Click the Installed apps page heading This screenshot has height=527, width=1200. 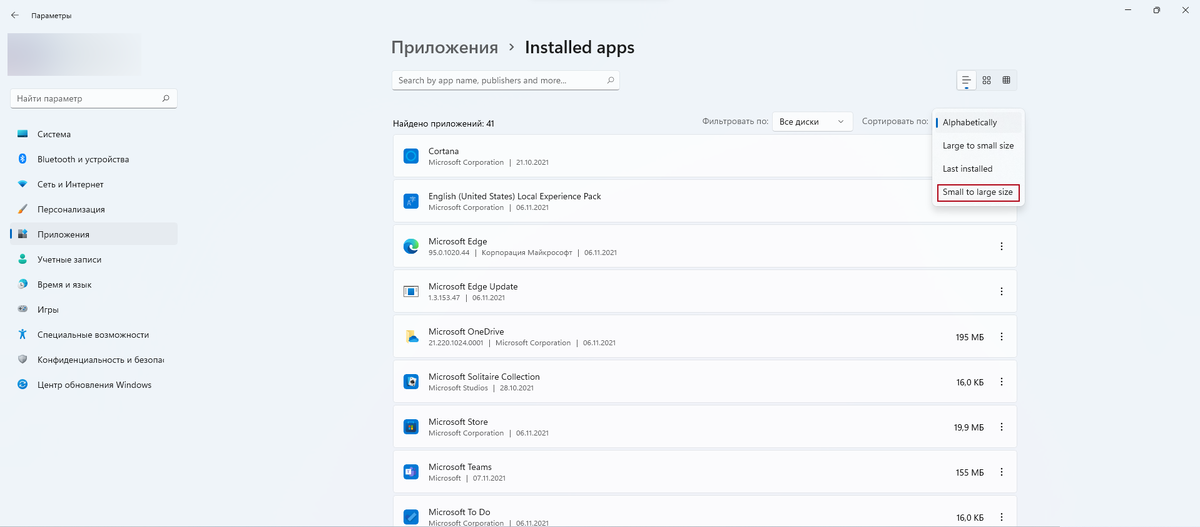580,47
